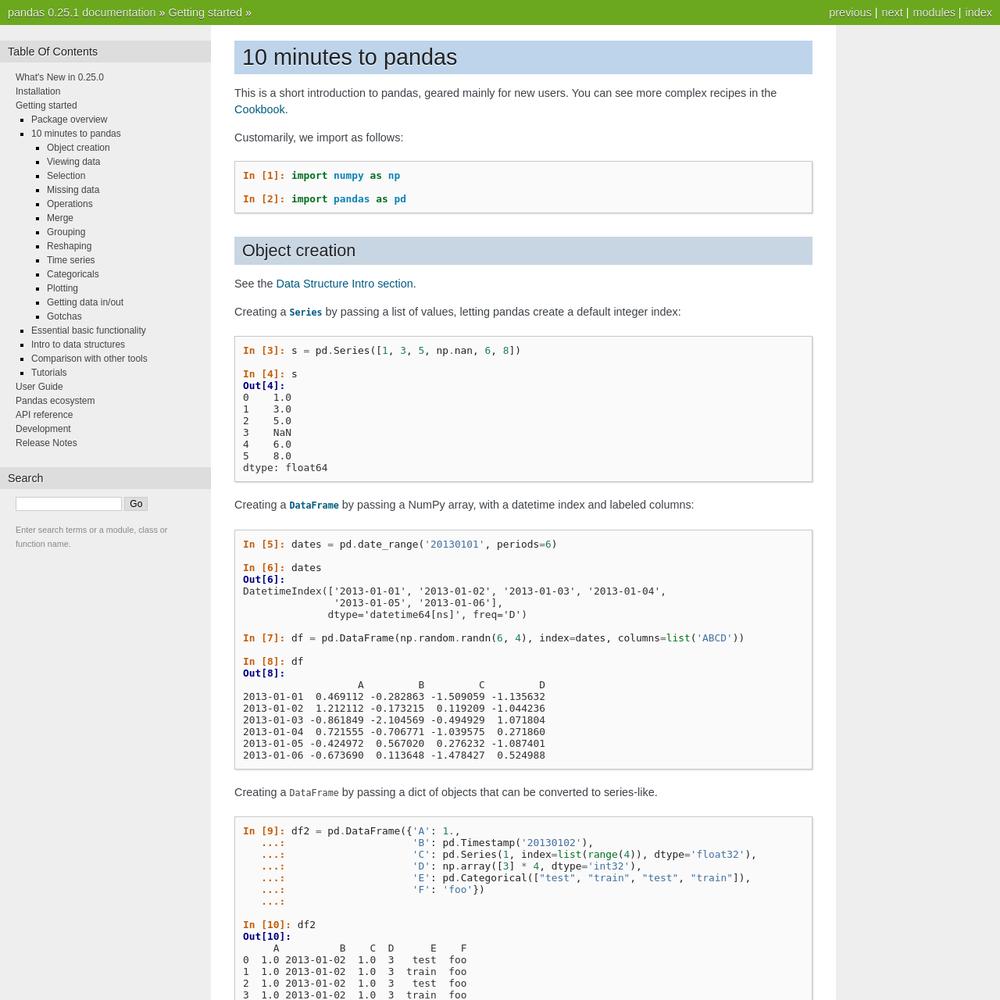Jump to Getting data in/out section

(85, 302)
